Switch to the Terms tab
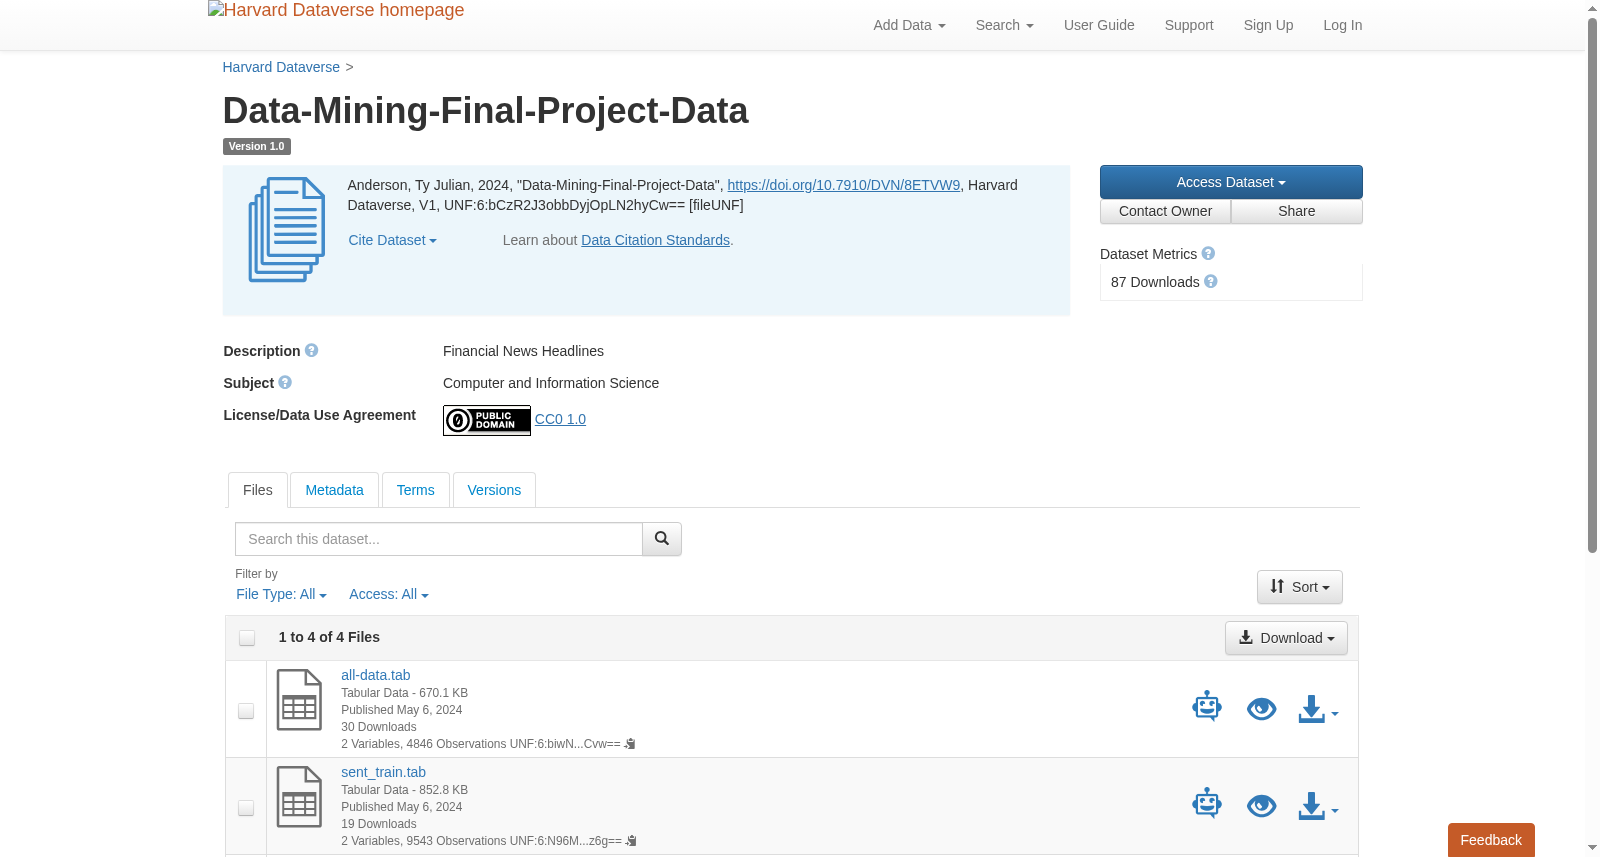The width and height of the screenshot is (1600, 857). 415,490
